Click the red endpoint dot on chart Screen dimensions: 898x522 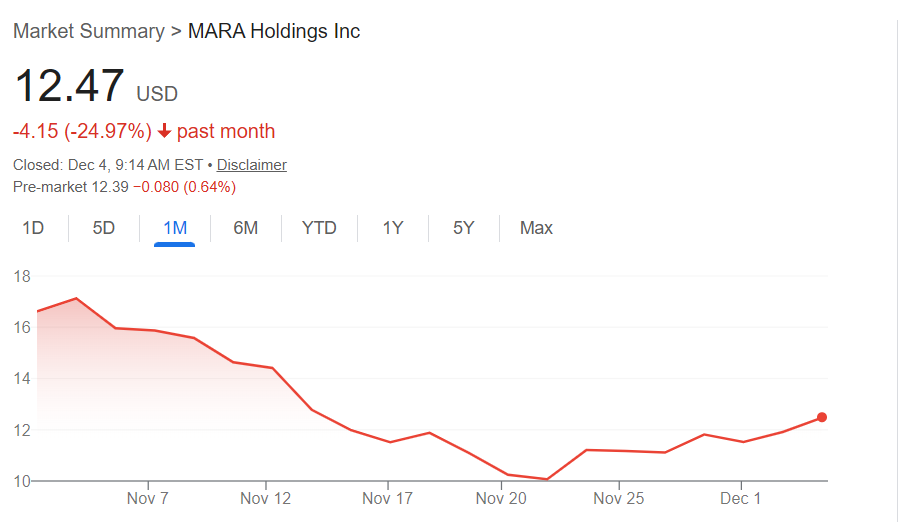(822, 417)
